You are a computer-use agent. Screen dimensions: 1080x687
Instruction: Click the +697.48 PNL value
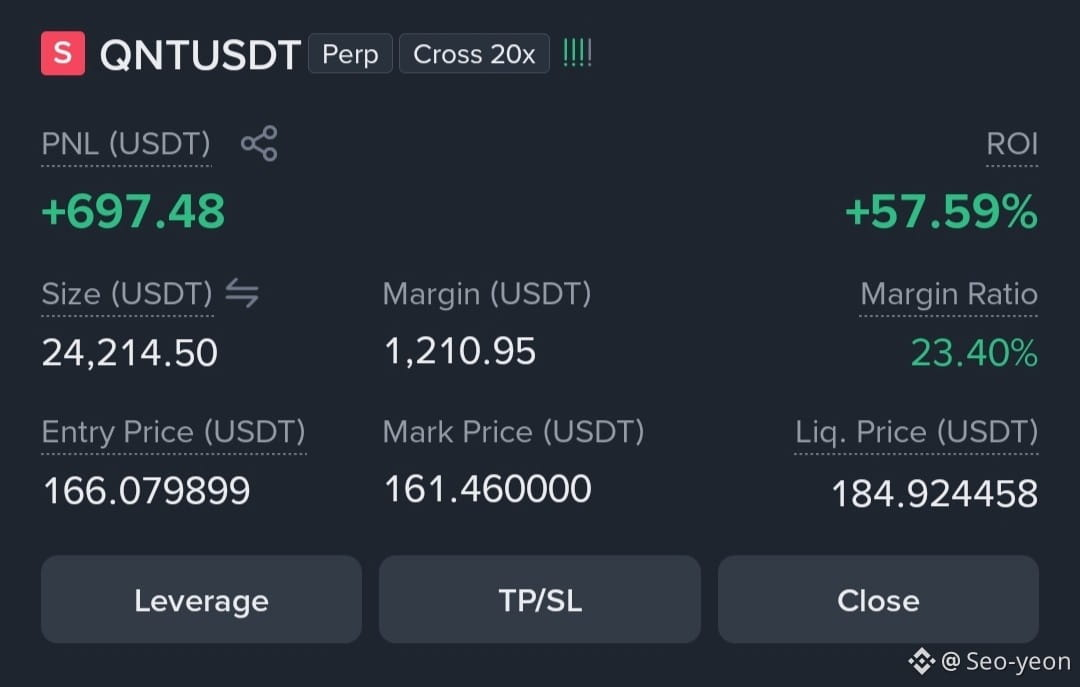[133, 211]
